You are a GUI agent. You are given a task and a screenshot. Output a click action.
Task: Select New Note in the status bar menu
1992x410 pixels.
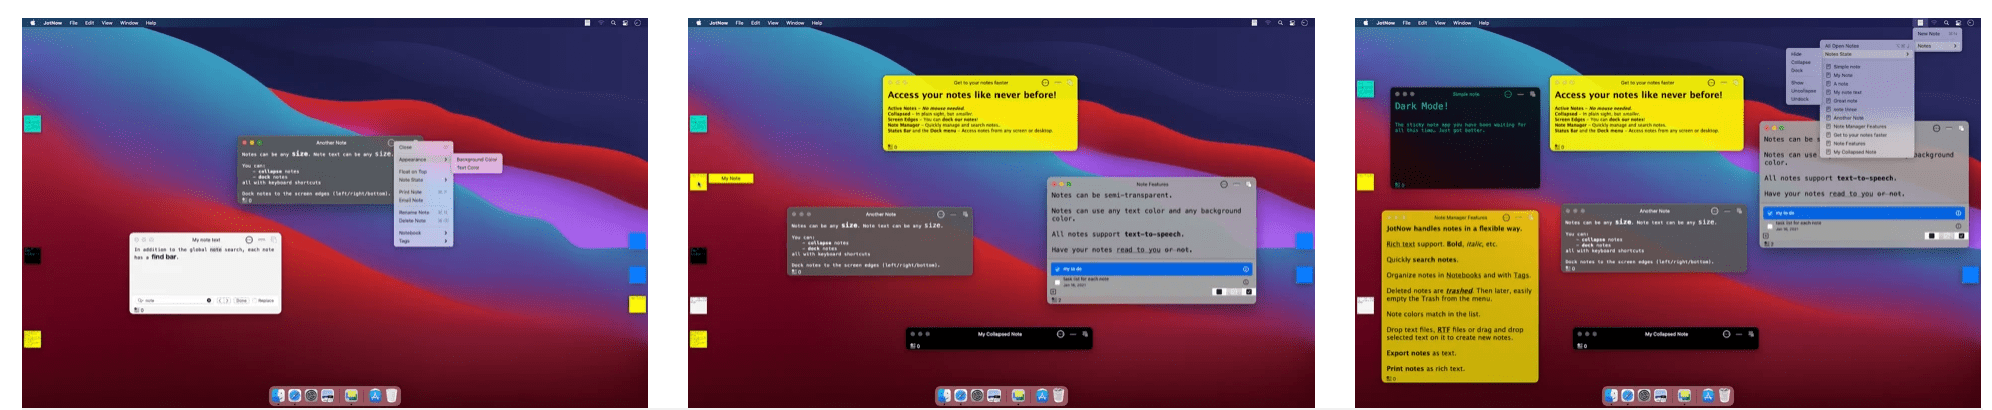coord(1930,34)
